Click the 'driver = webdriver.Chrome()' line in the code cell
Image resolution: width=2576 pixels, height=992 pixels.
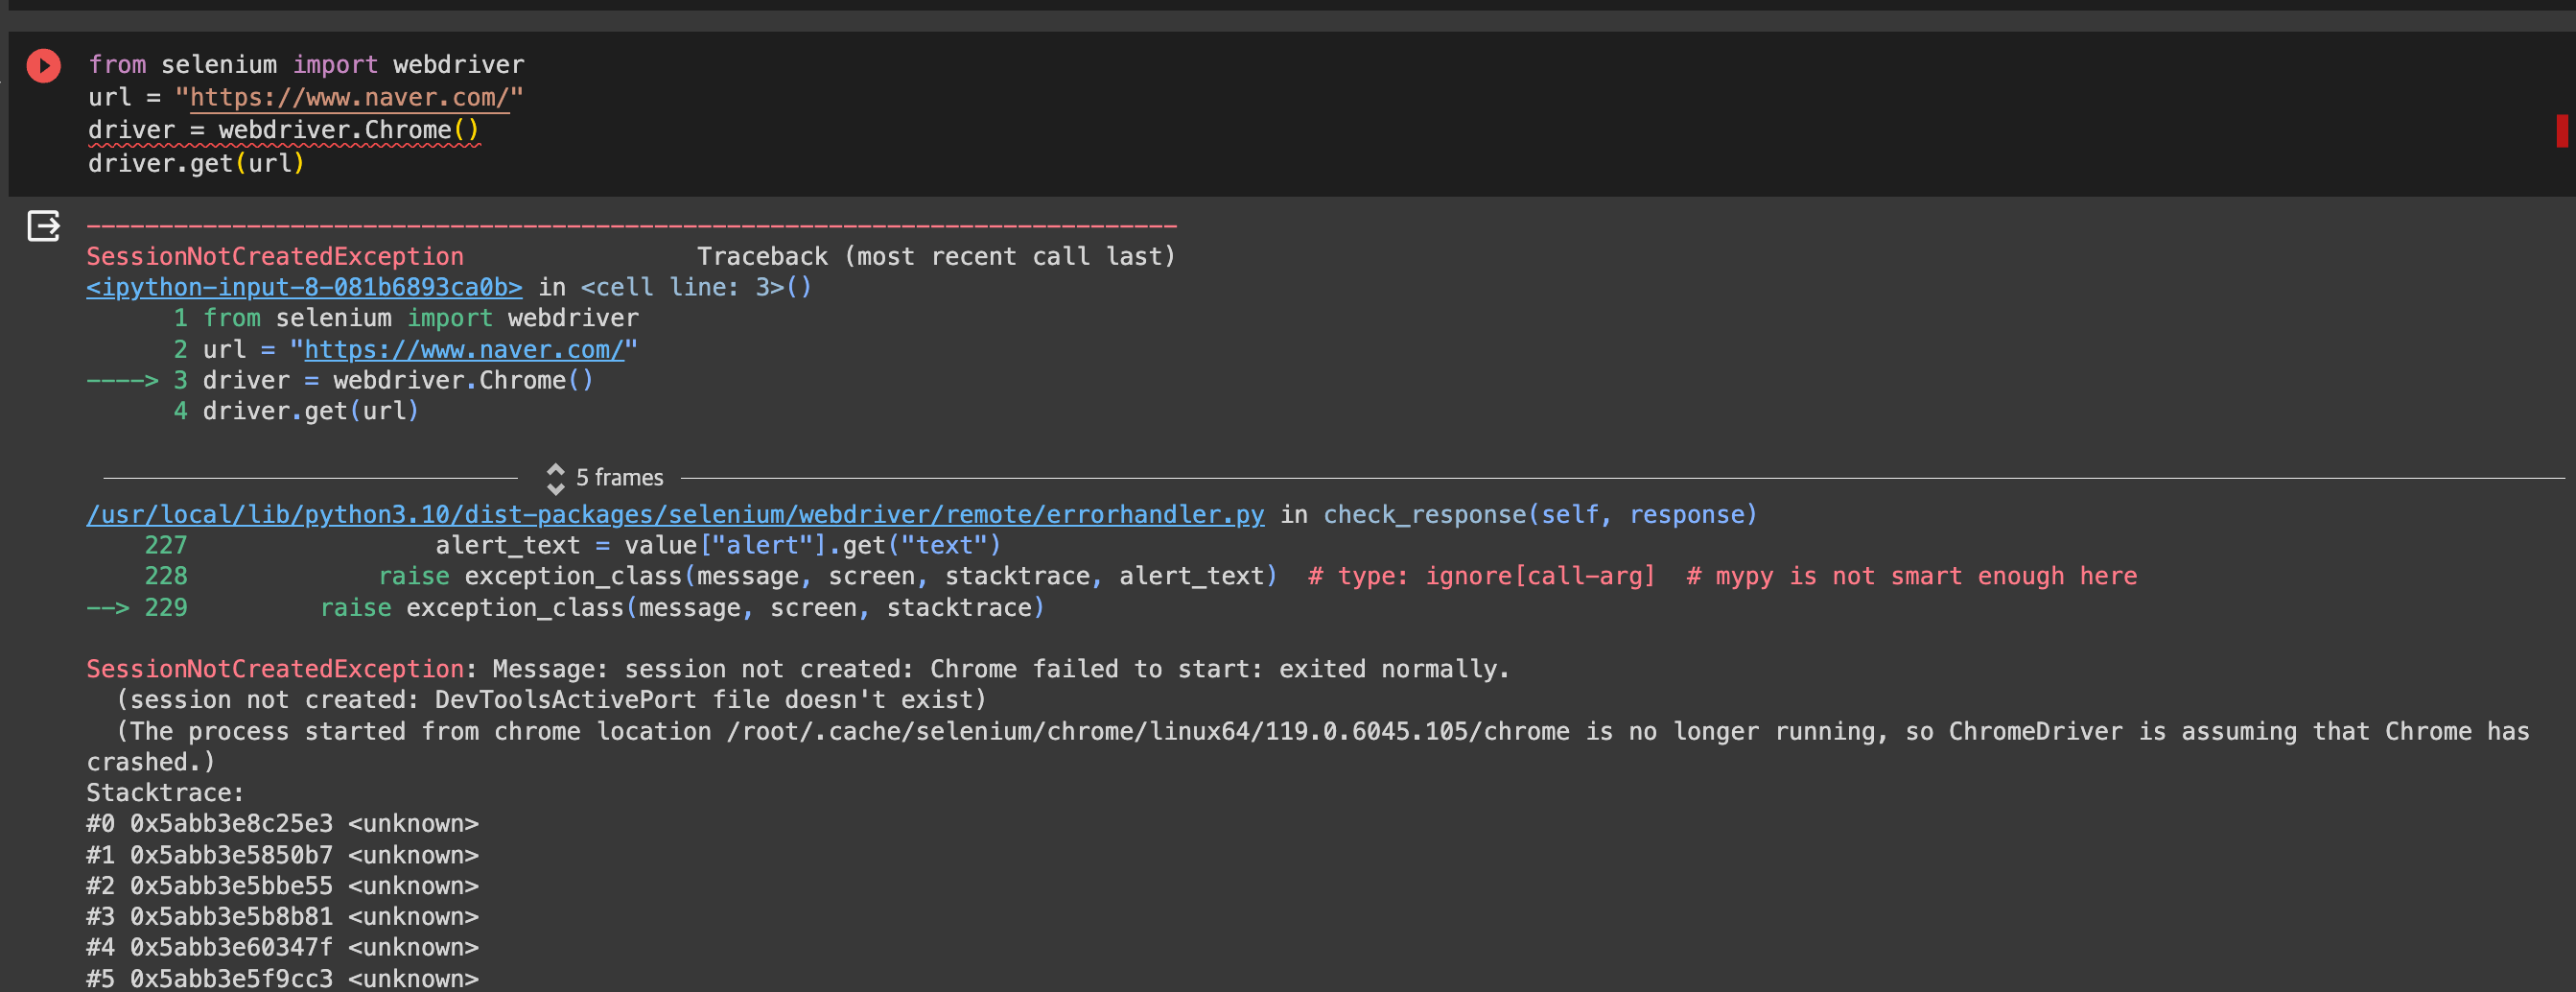pyautogui.click(x=284, y=130)
